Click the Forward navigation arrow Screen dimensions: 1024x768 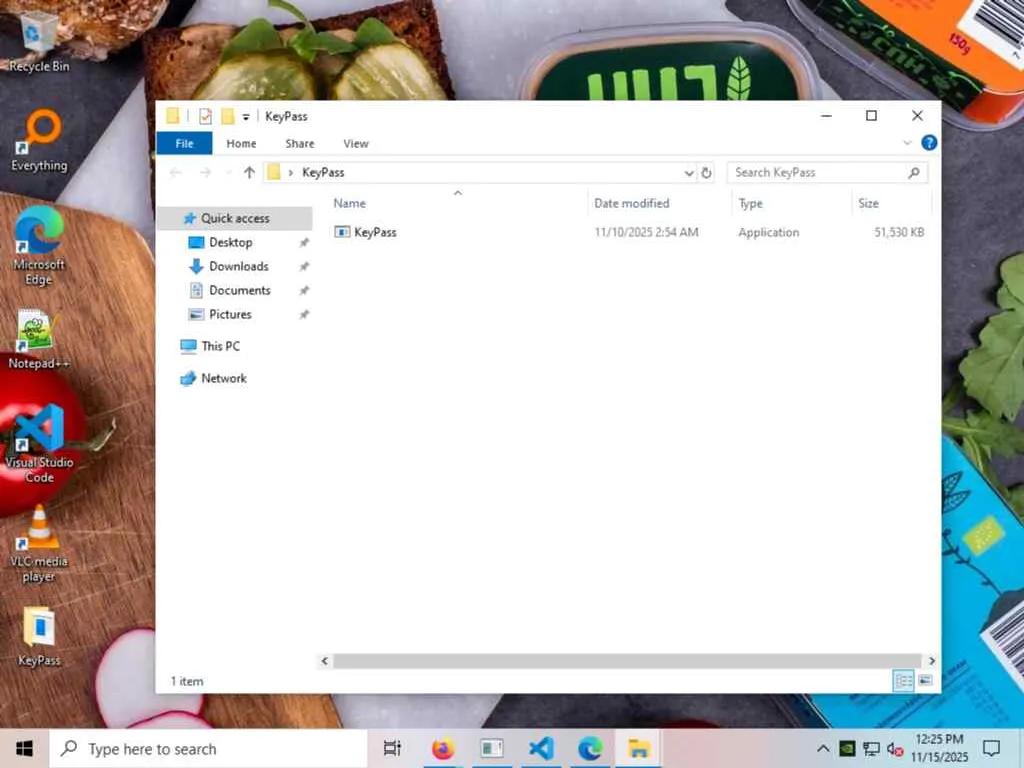(x=205, y=172)
